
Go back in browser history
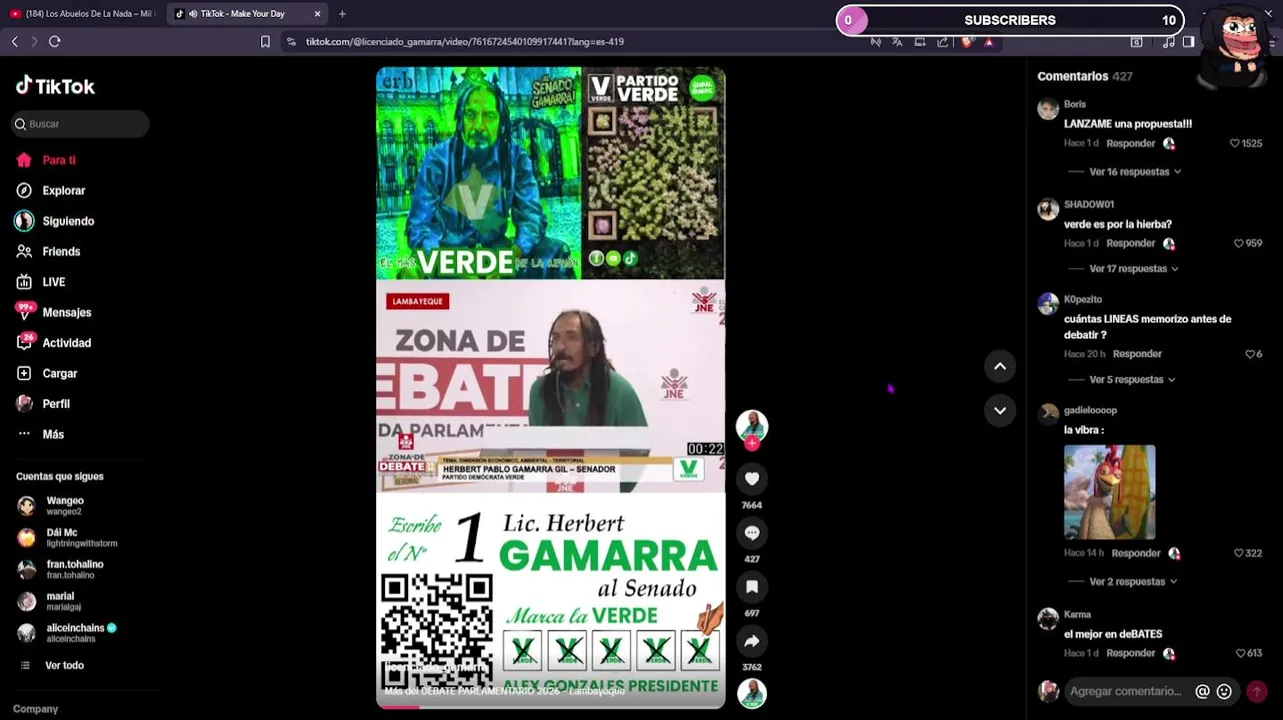(x=14, y=42)
